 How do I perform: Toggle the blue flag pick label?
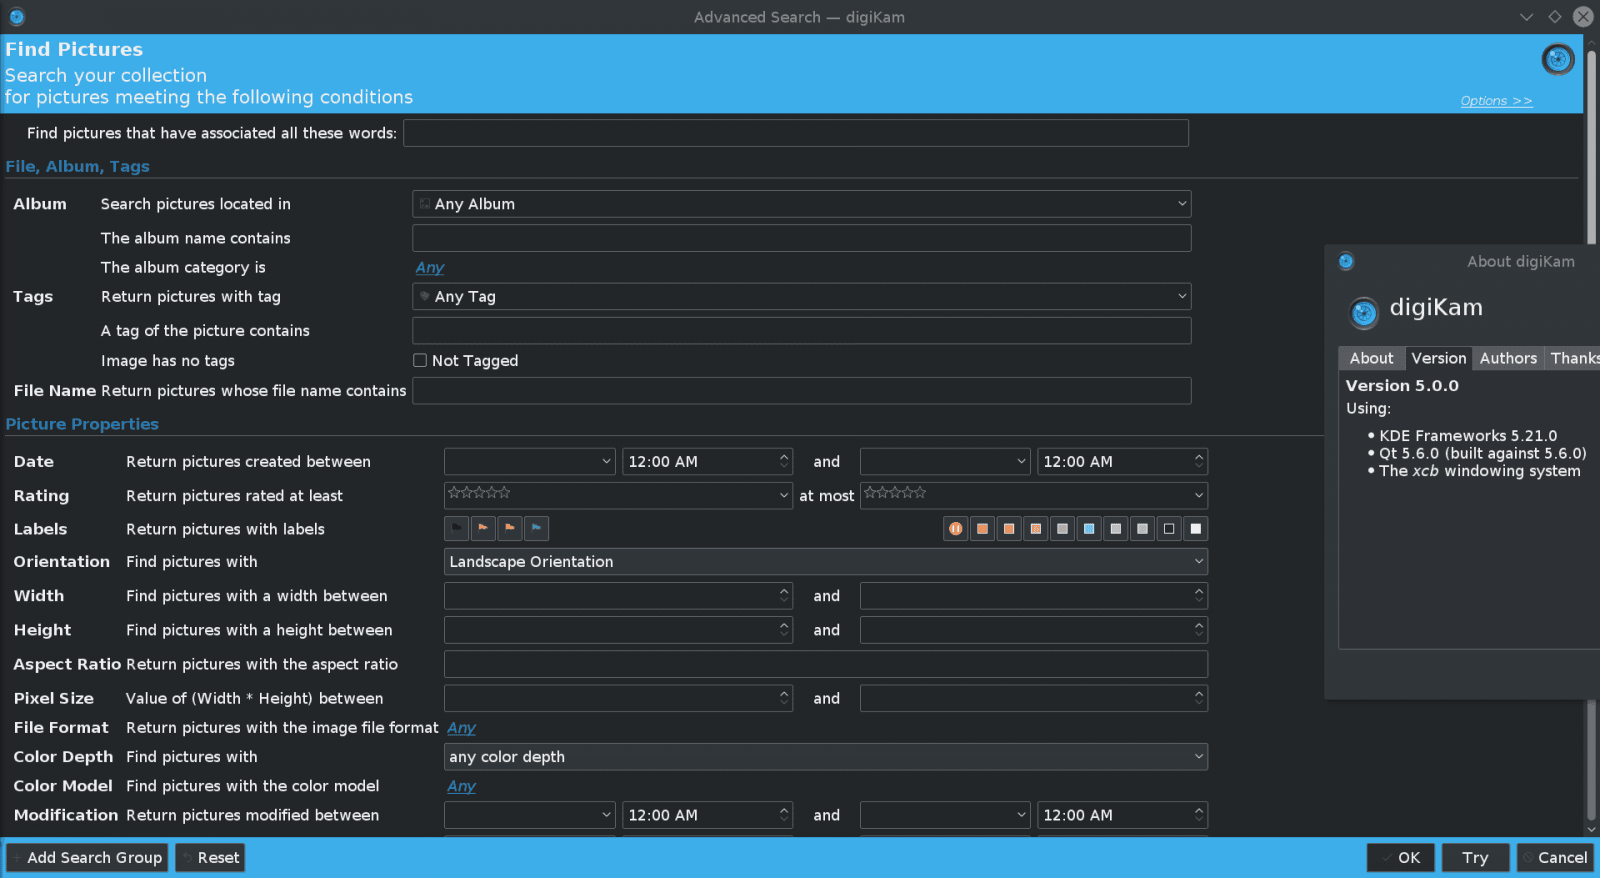[536, 528]
